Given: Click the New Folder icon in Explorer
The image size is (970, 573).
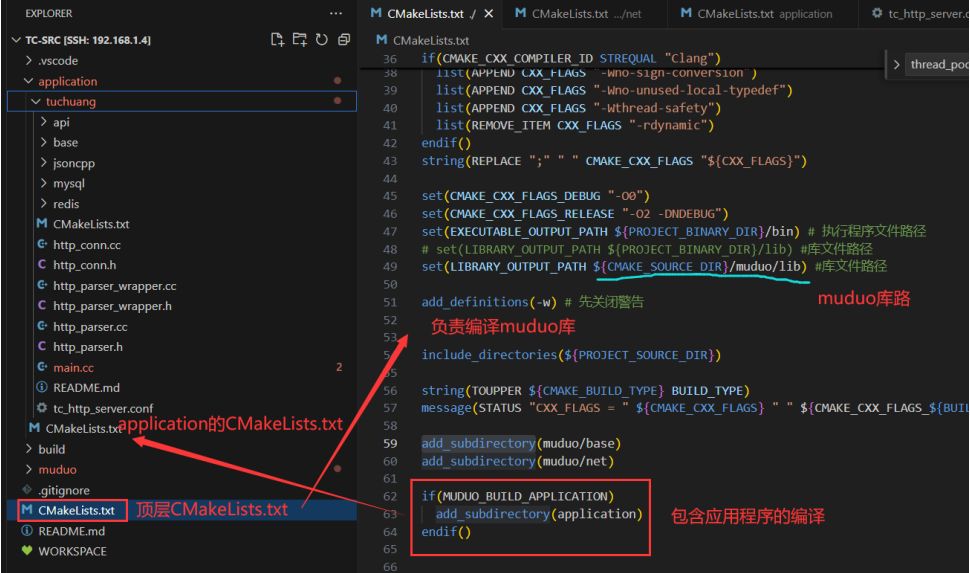Looking at the screenshot, I should (299, 40).
